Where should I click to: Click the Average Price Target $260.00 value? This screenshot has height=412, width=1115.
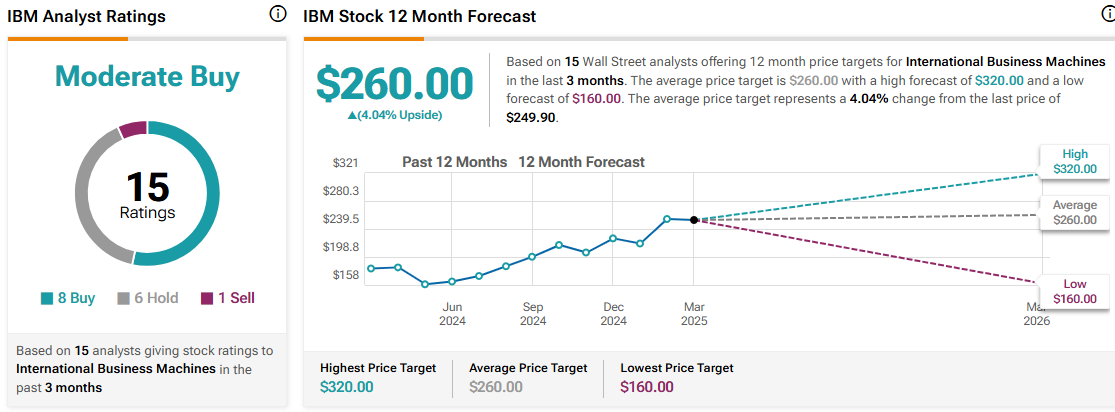[496, 387]
